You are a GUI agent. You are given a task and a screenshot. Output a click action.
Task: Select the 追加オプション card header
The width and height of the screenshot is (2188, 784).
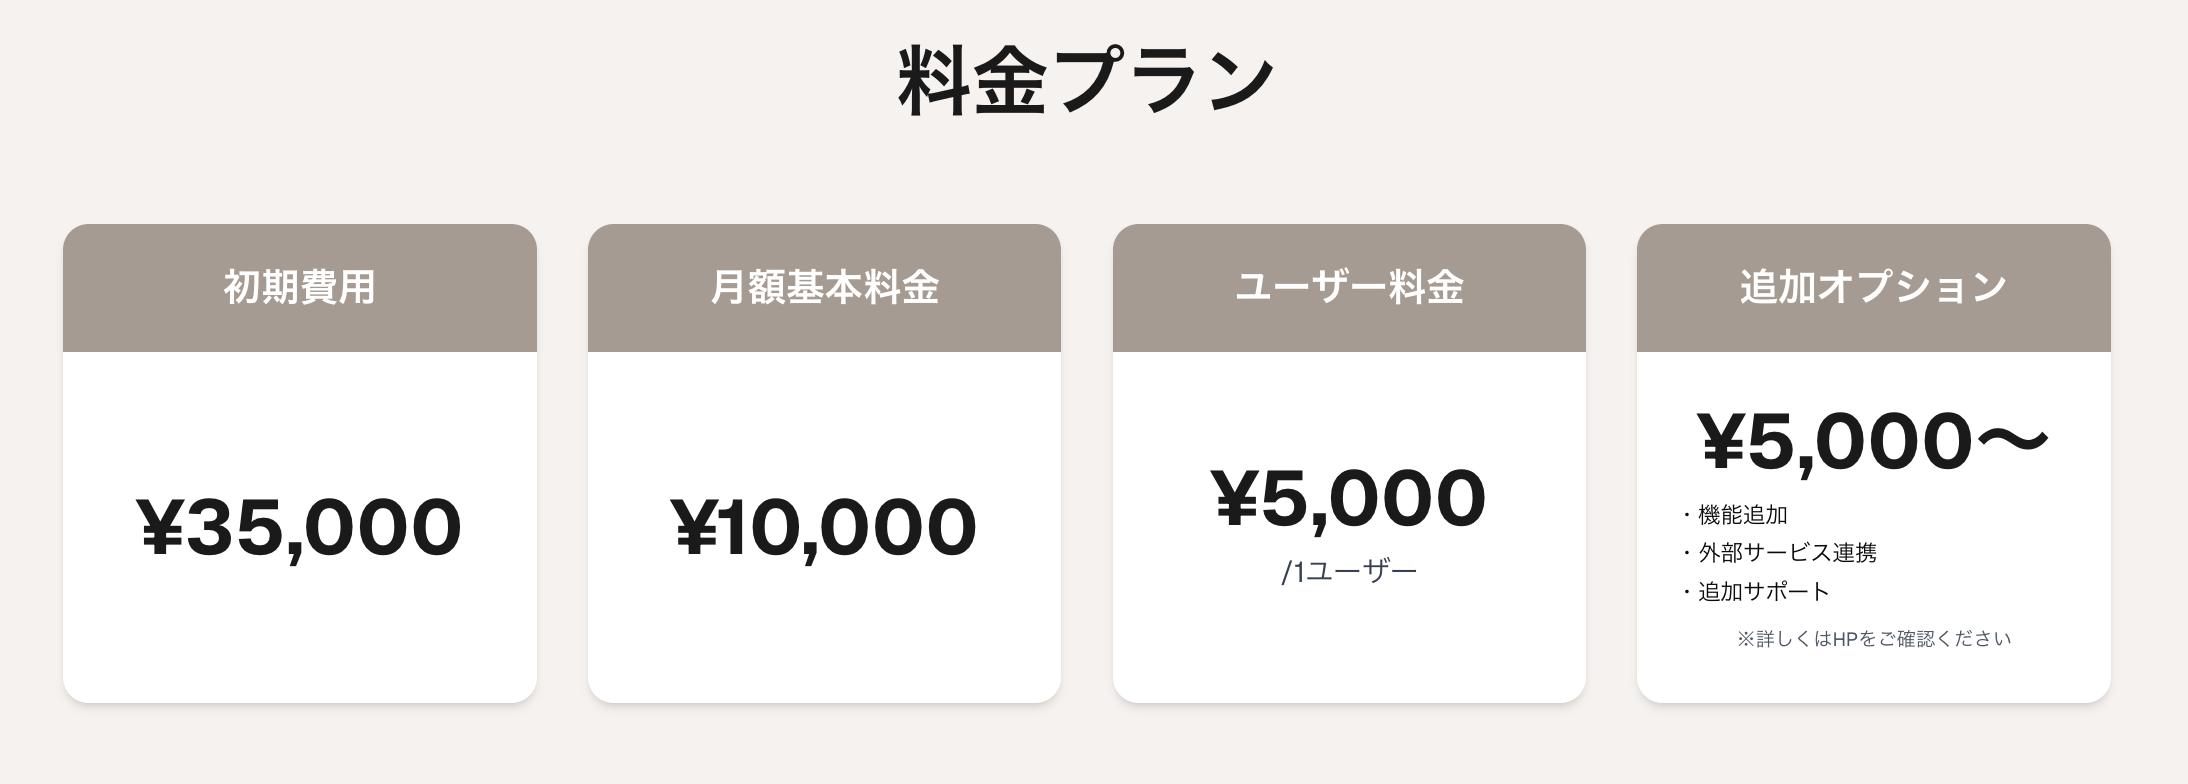point(1873,288)
